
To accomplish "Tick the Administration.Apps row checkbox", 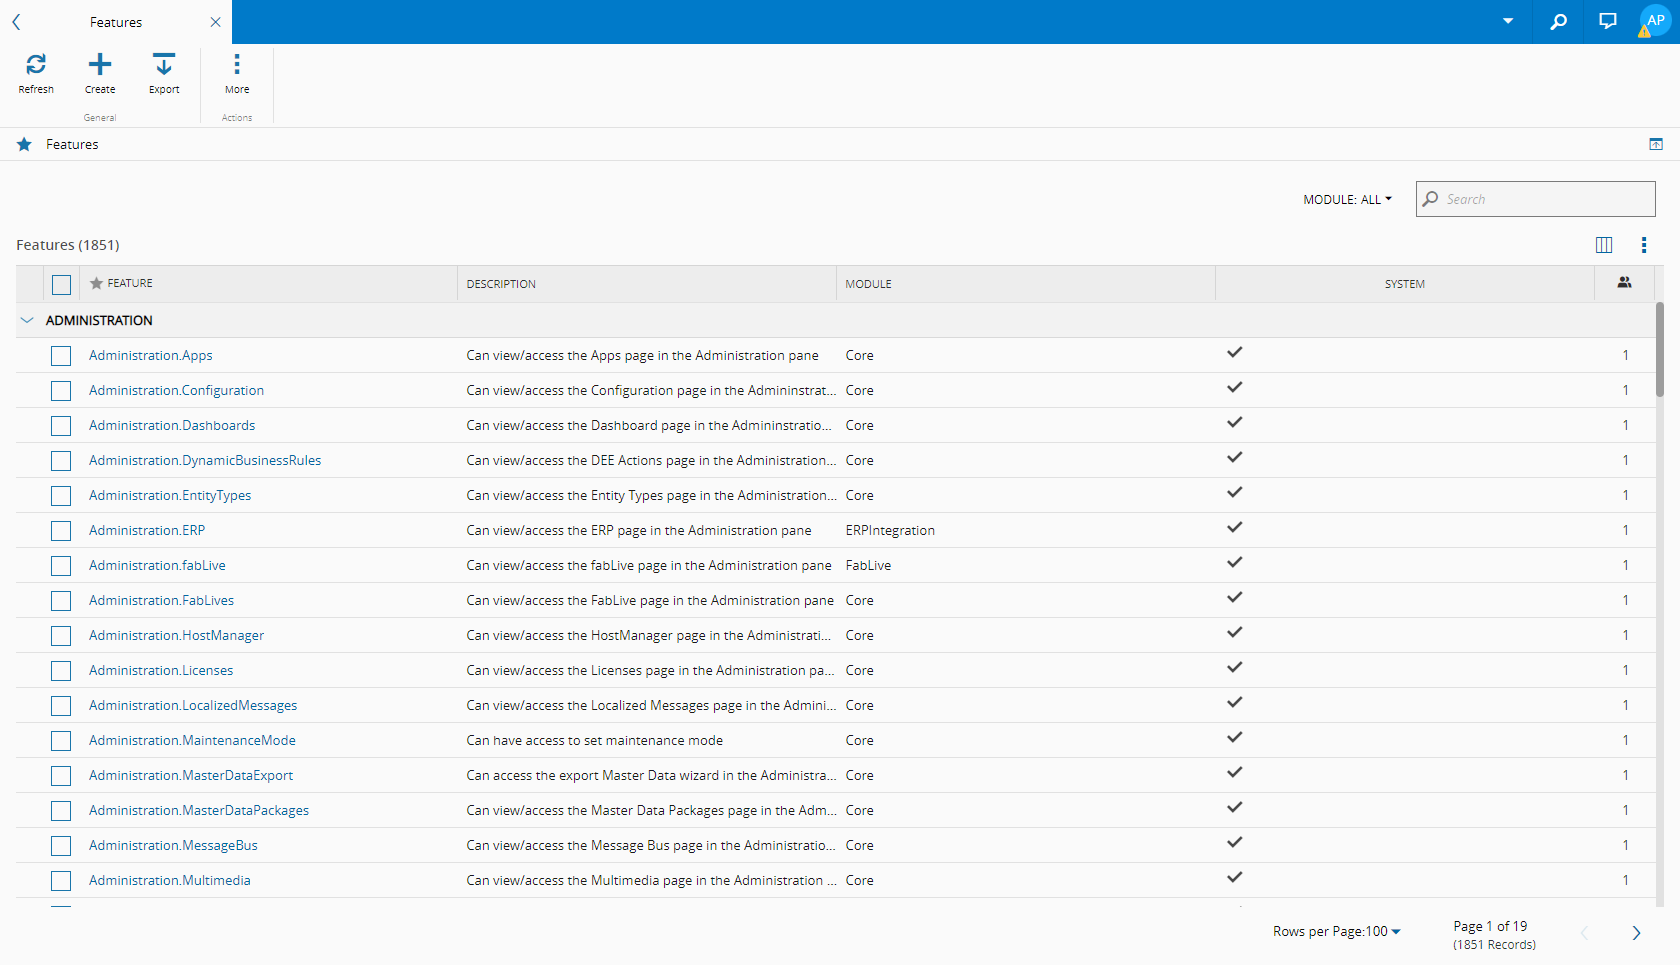I will pyautogui.click(x=61, y=356).
